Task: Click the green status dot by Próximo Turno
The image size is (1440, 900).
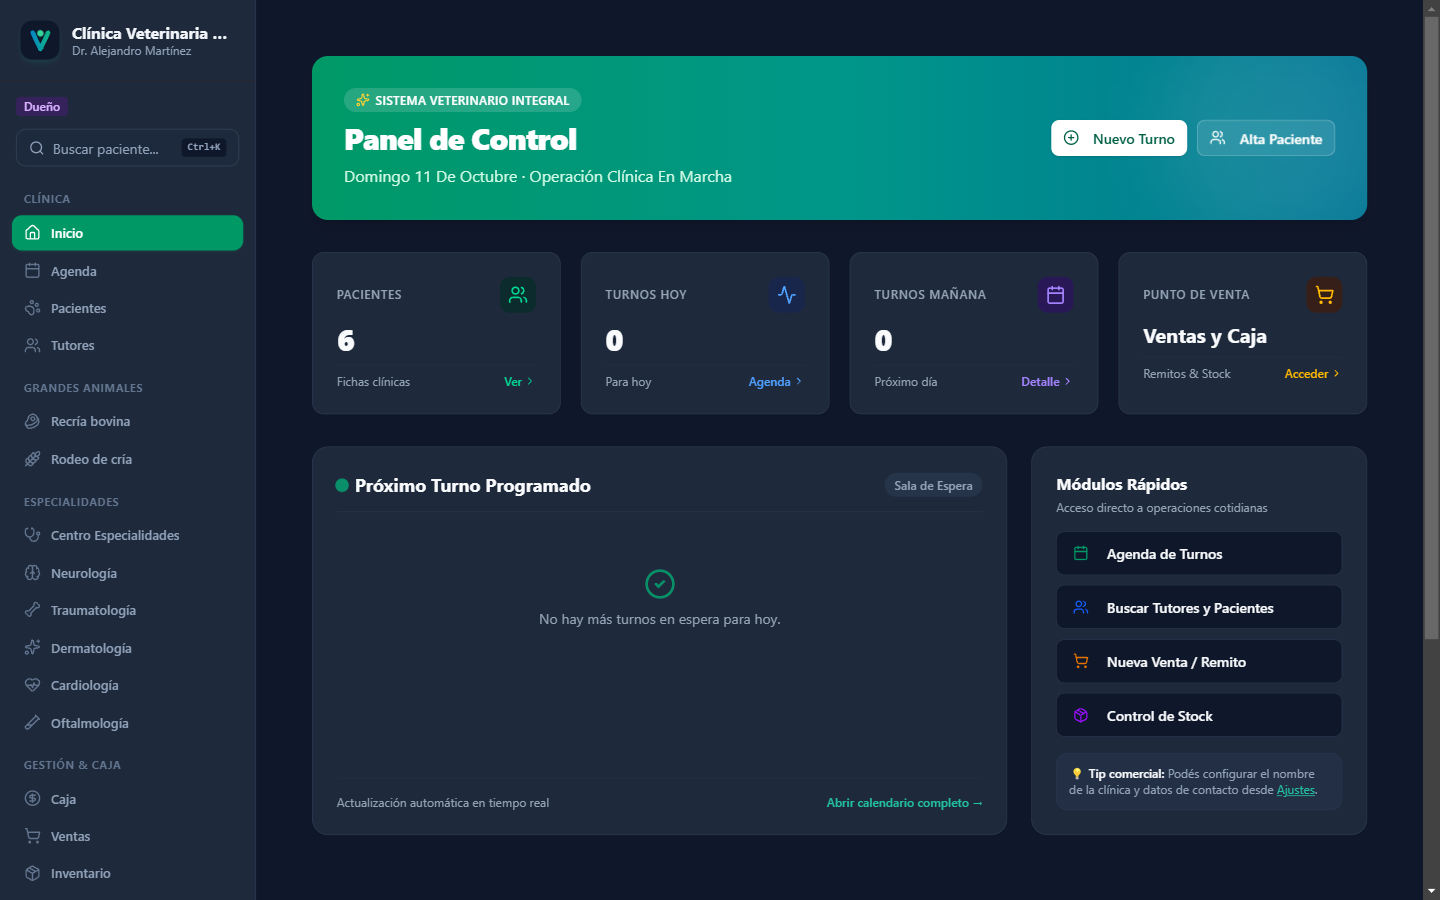Action: (x=342, y=485)
